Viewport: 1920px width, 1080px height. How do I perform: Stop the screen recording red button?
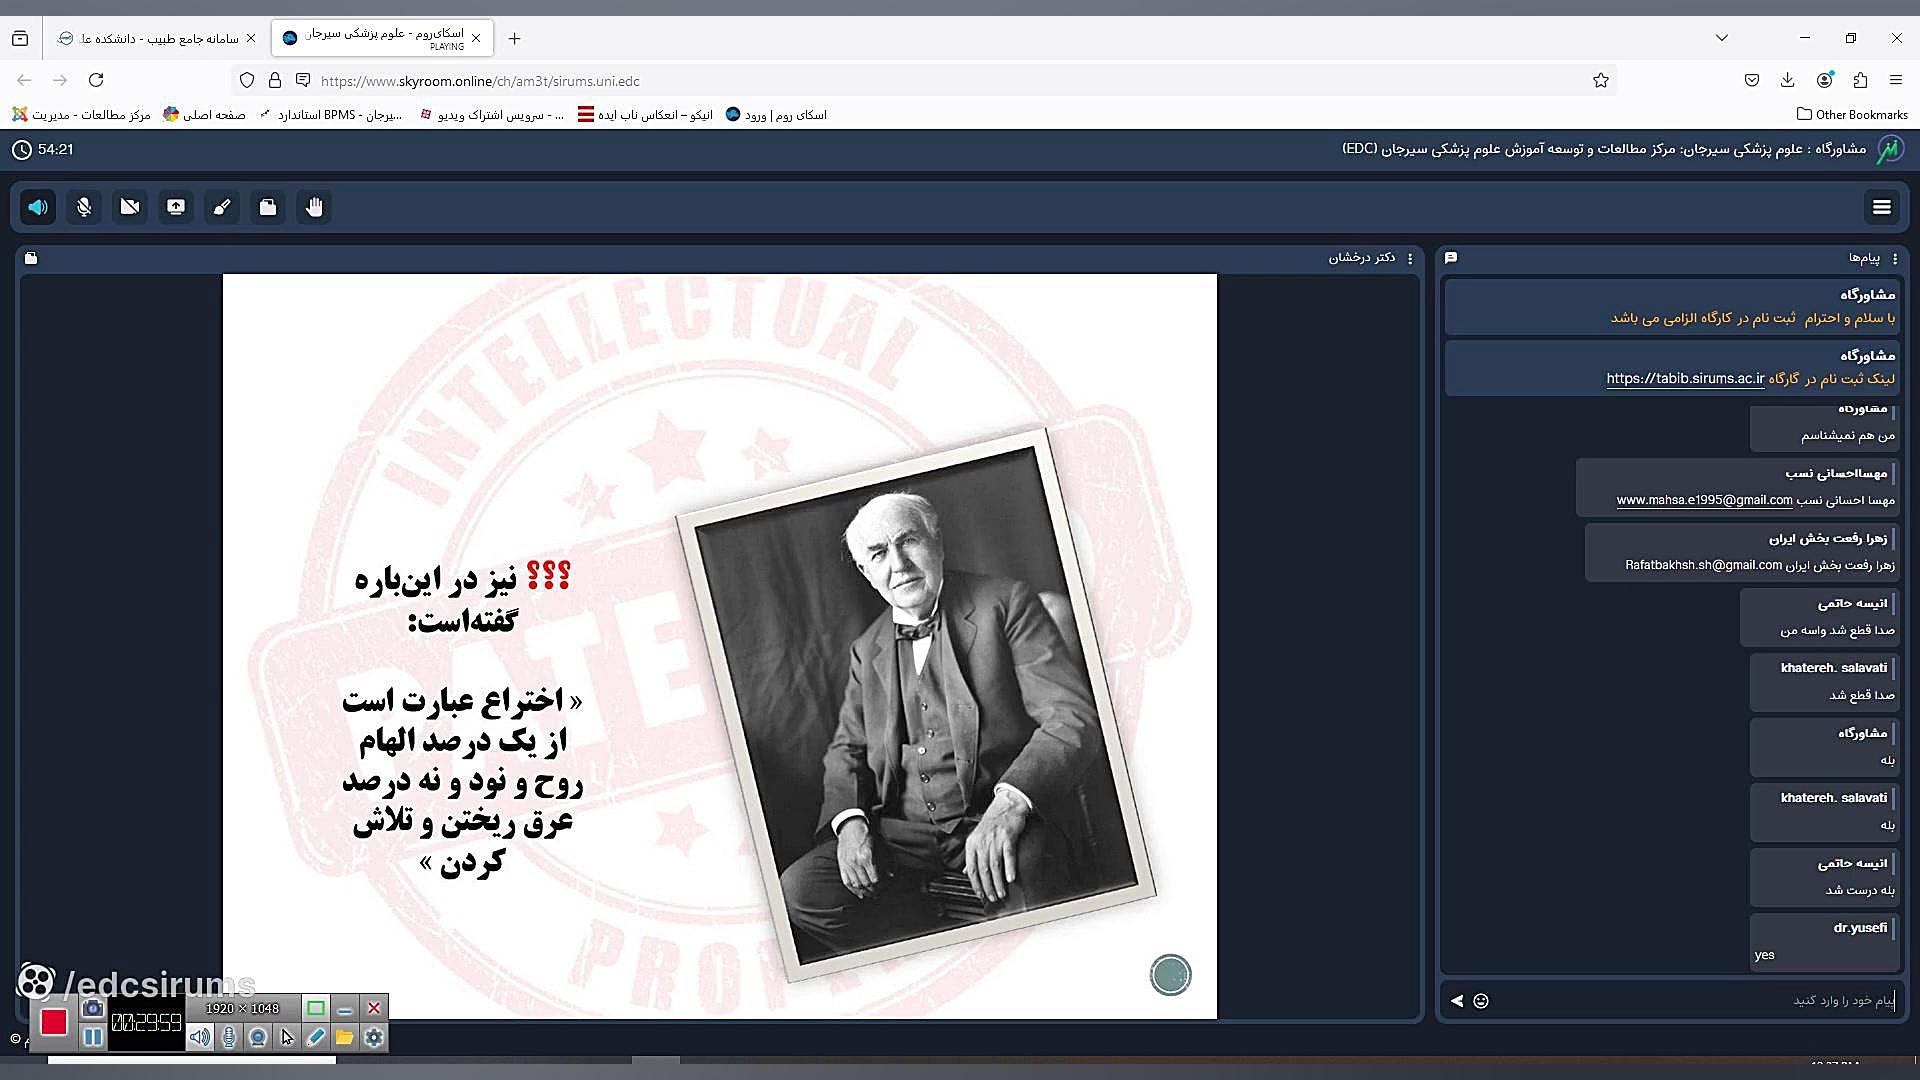54,1022
